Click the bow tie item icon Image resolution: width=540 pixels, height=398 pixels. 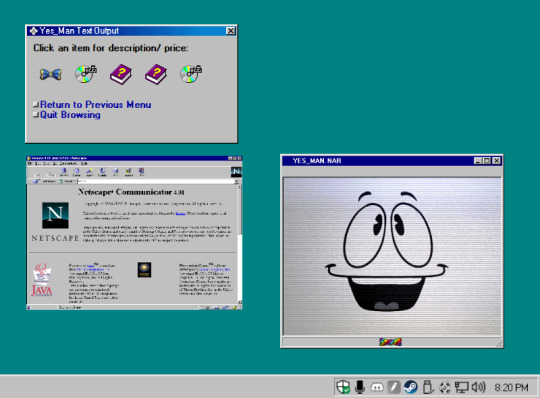click(x=51, y=74)
